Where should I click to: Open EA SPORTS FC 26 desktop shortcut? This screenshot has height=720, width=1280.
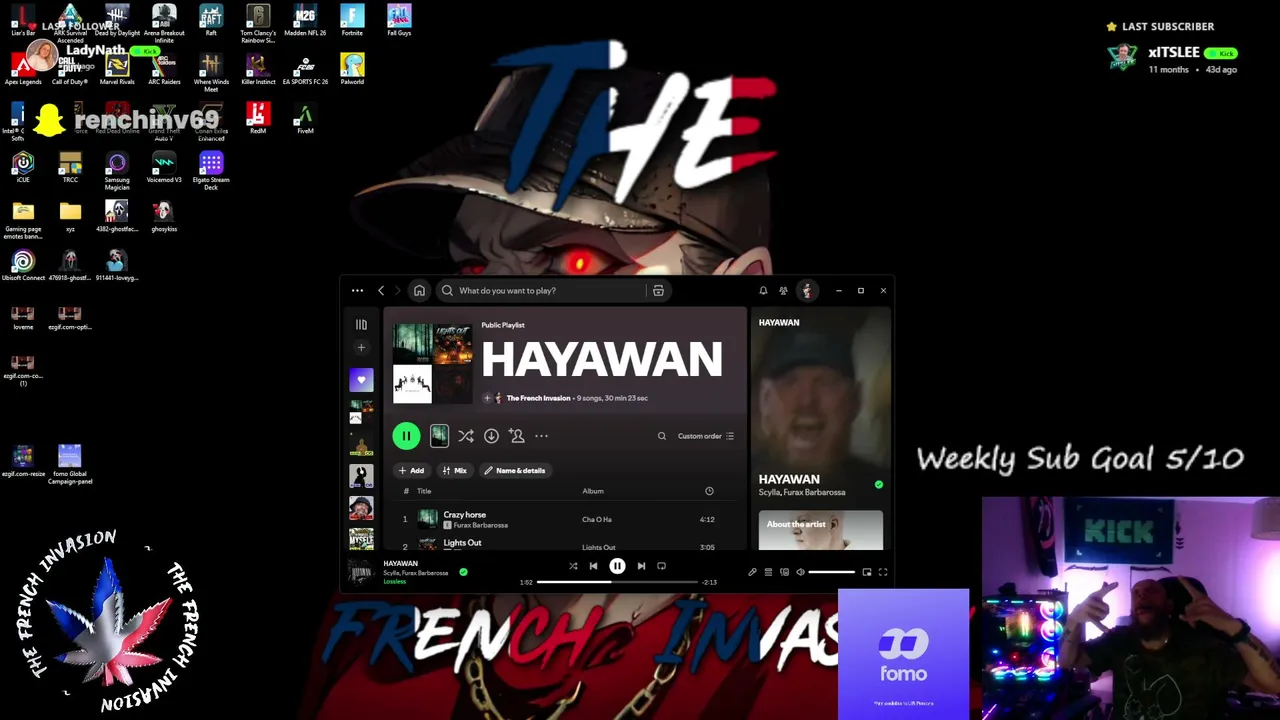[305, 69]
